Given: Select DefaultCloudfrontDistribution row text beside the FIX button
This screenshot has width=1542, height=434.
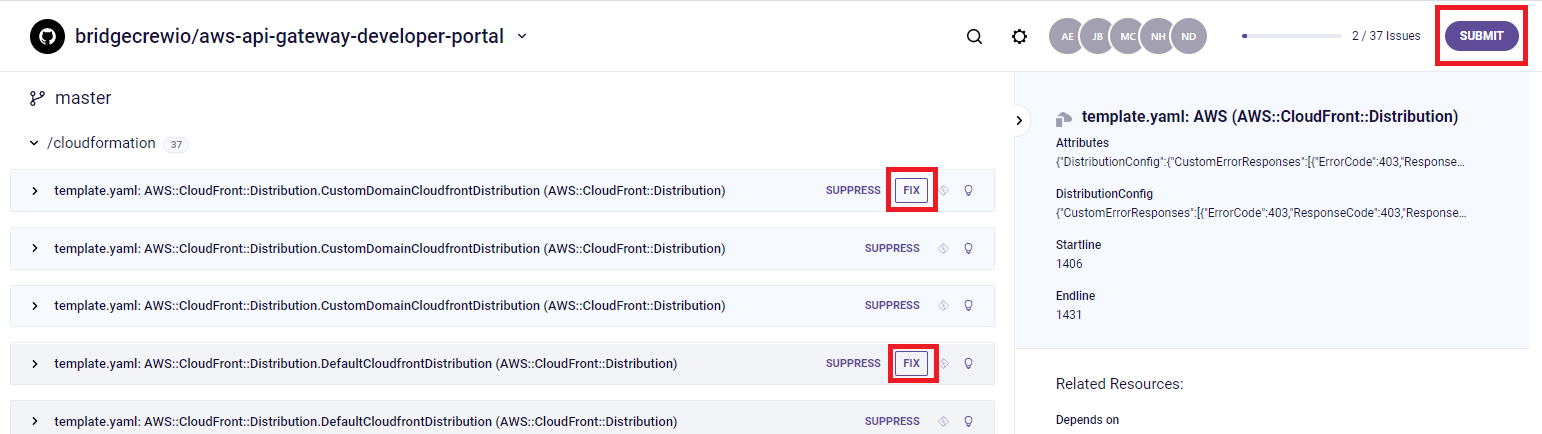Looking at the screenshot, I should click(366, 363).
